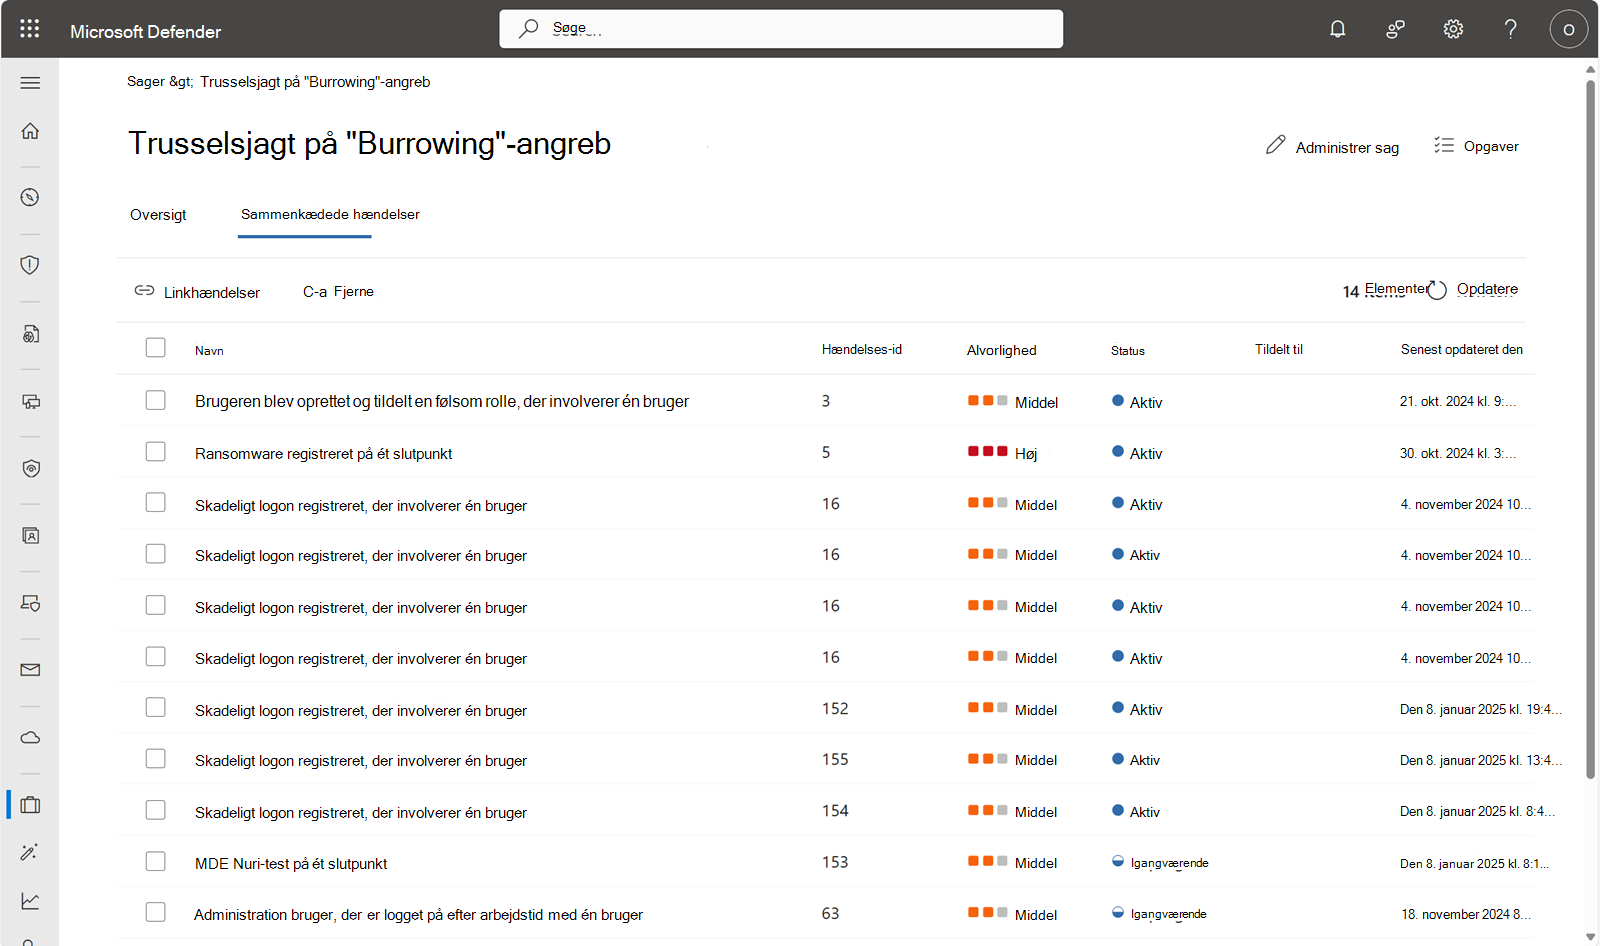The width and height of the screenshot is (1600, 946).
Task: Sort by Senest opdateret den column header
Action: tap(1462, 350)
